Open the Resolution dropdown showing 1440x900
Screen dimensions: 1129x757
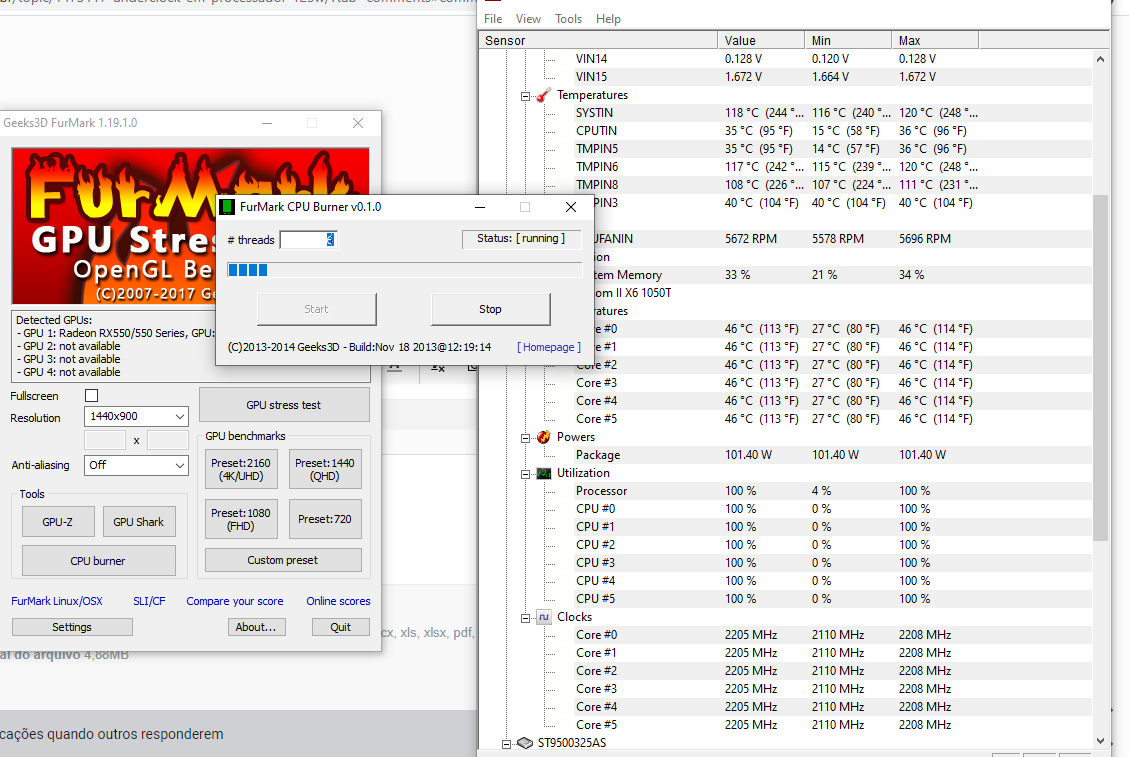(136, 416)
